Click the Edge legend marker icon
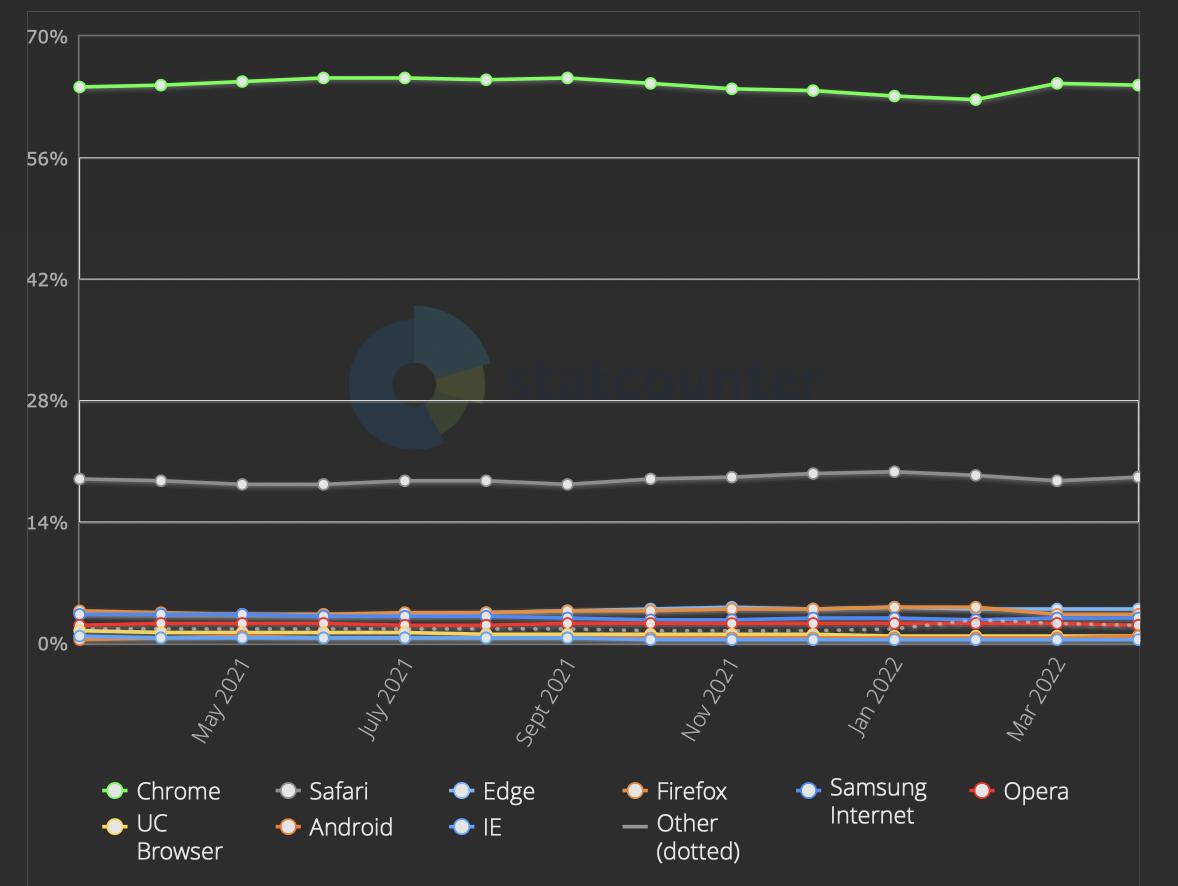This screenshot has width=1178, height=886. [x=461, y=791]
